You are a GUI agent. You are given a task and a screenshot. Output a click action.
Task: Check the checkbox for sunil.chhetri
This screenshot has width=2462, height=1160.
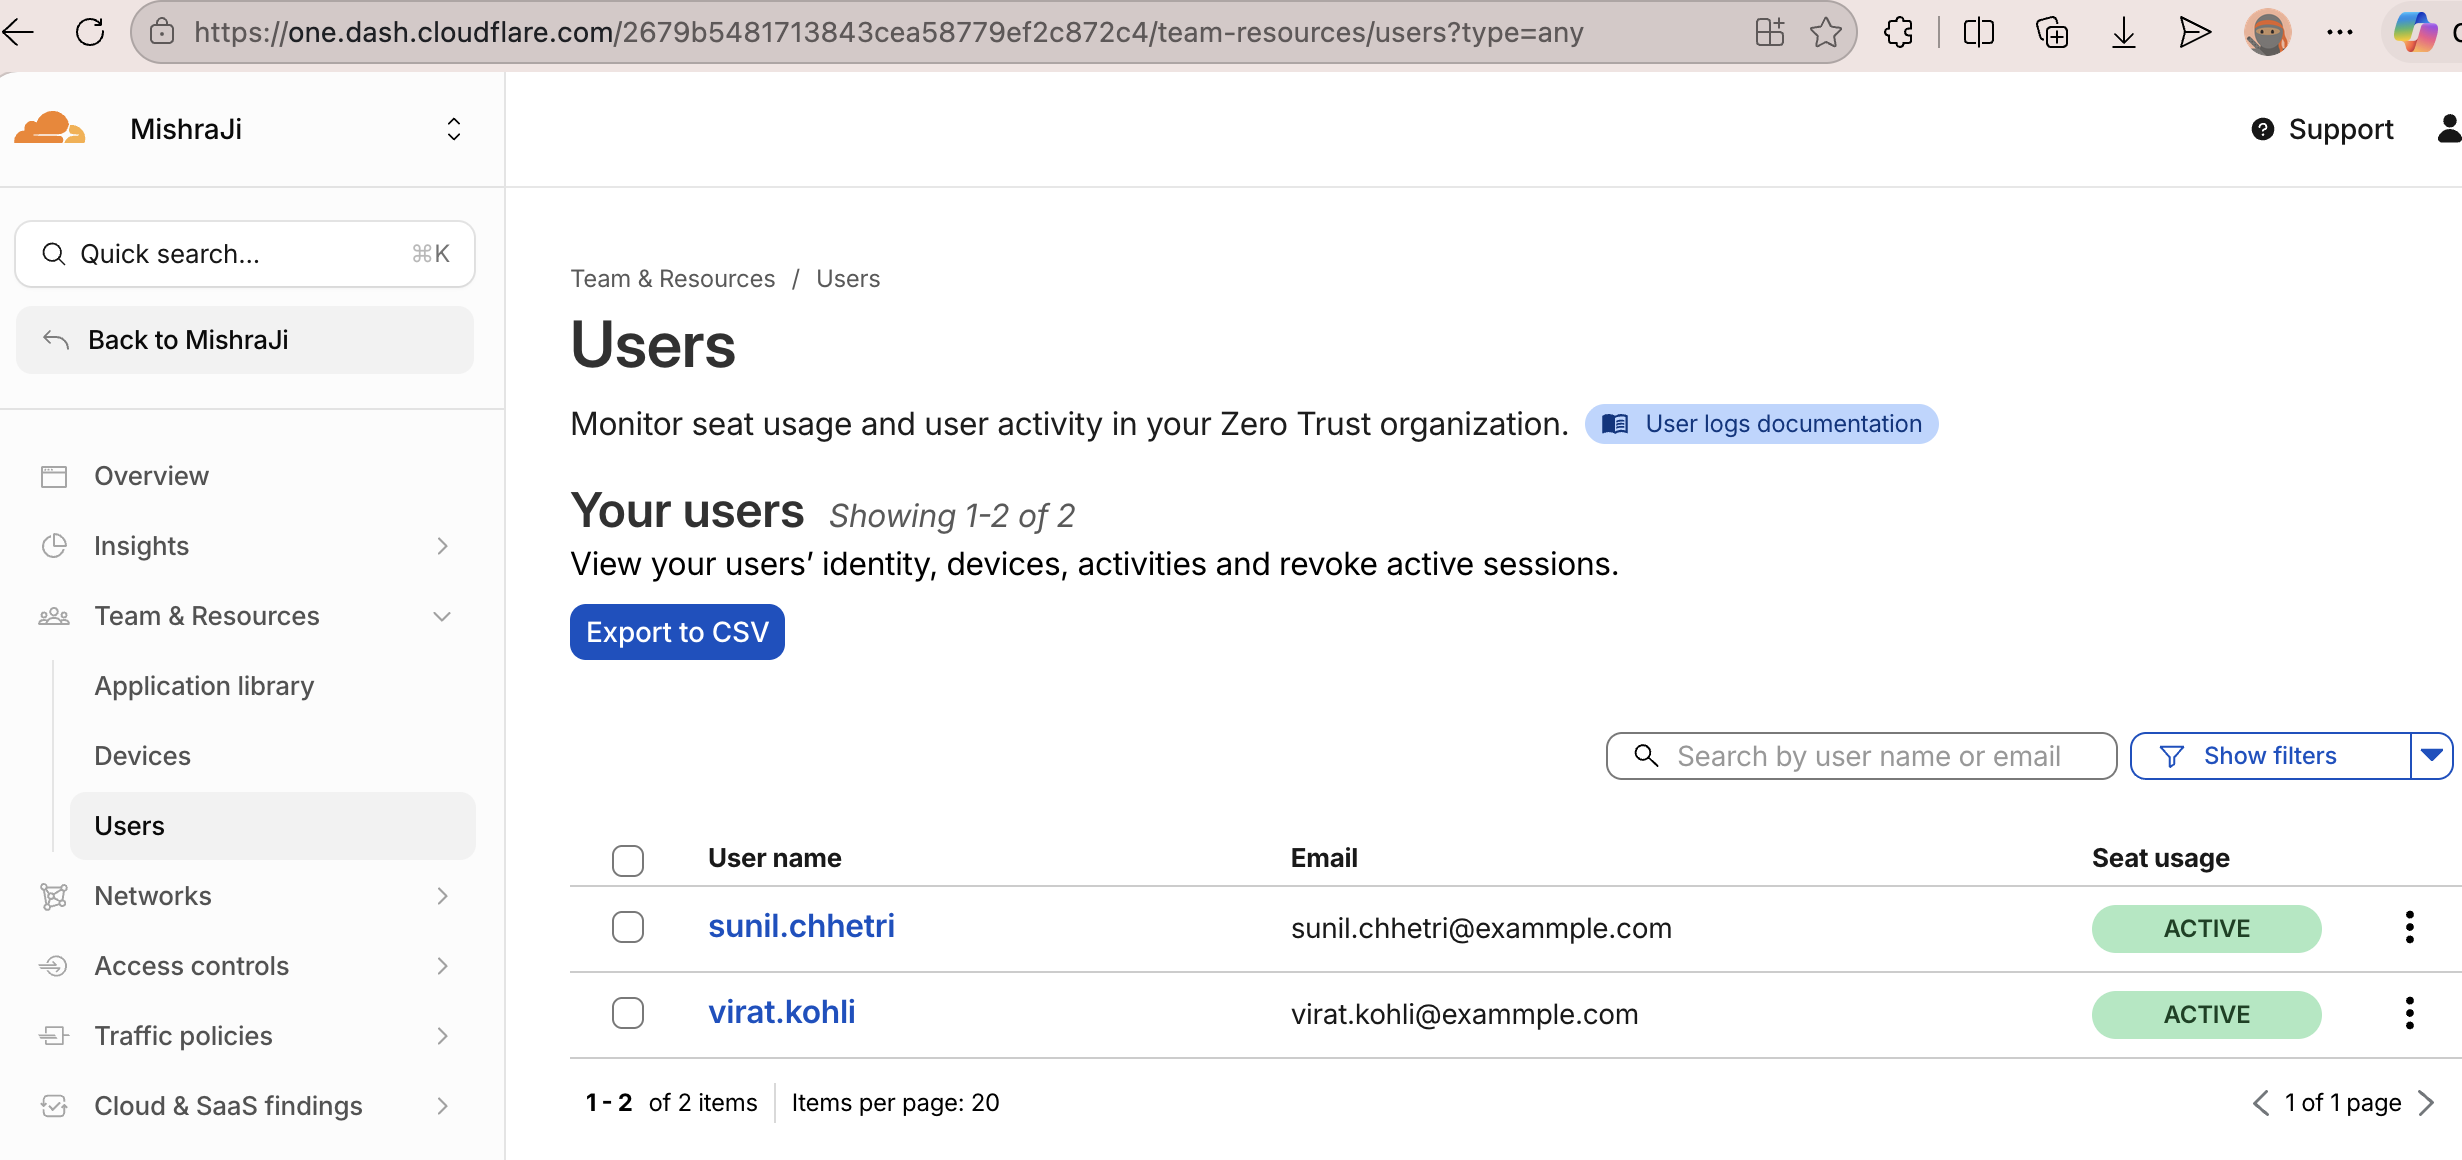pos(628,927)
